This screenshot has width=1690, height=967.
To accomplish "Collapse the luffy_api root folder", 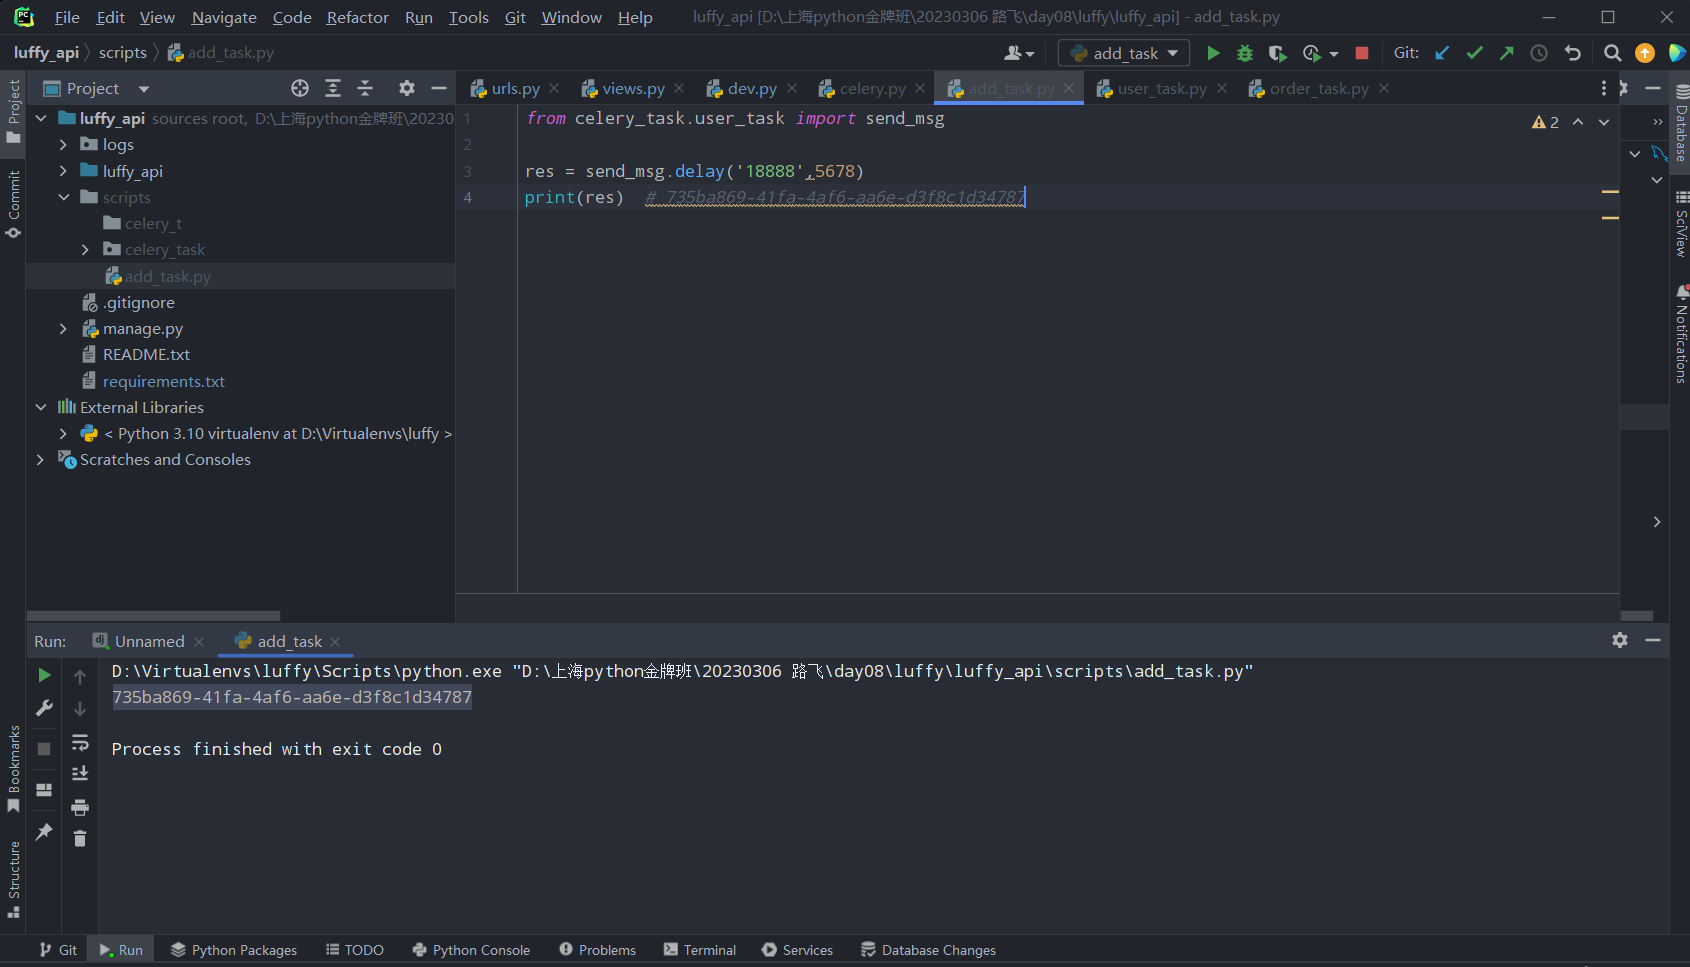I will click(41, 118).
